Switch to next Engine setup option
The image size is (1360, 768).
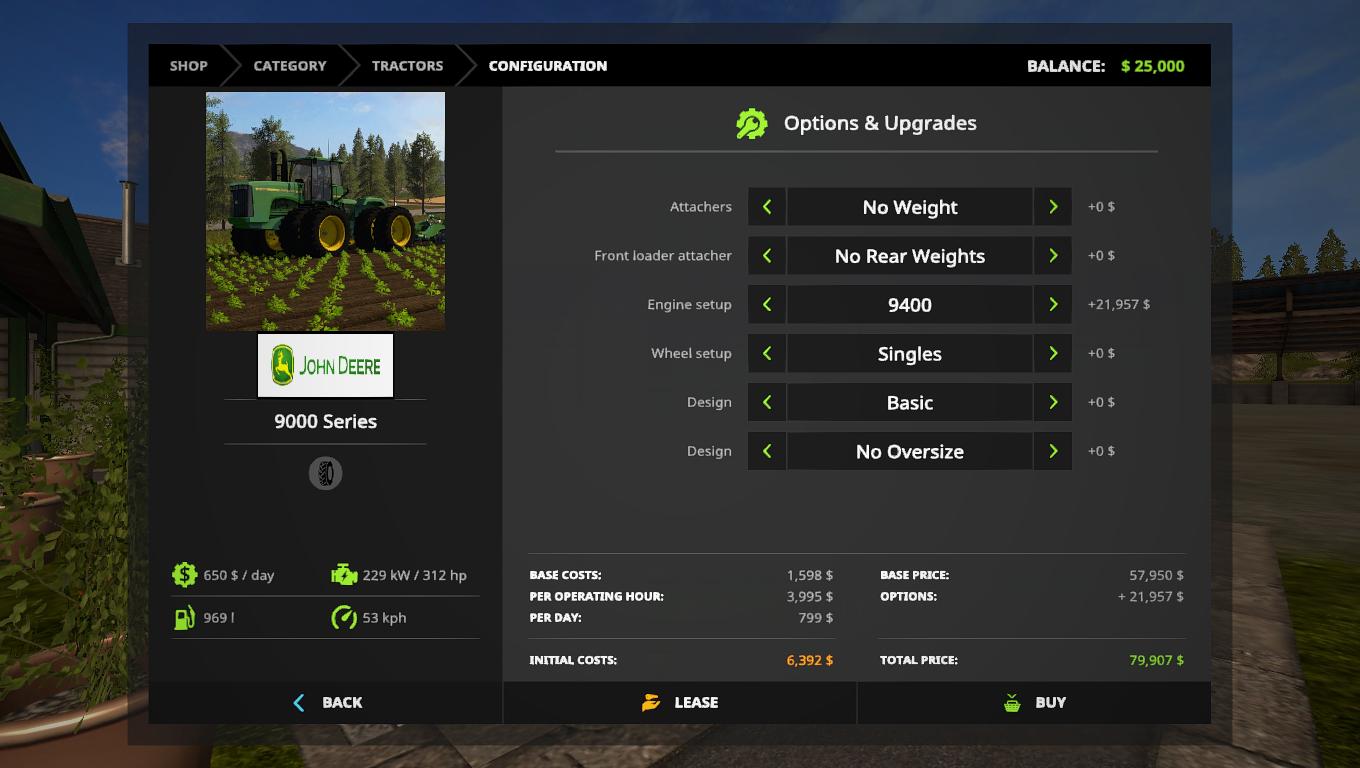click(x=1053, y=305)
